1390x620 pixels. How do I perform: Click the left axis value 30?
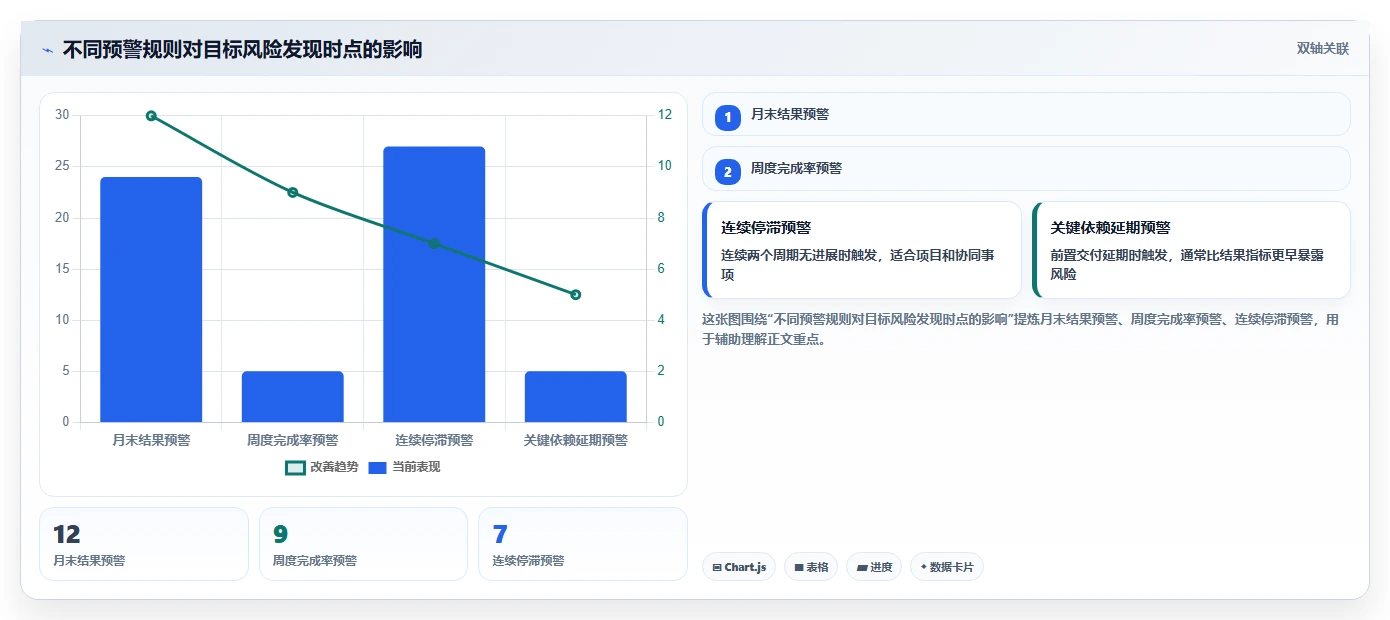[x=62, y=115]
